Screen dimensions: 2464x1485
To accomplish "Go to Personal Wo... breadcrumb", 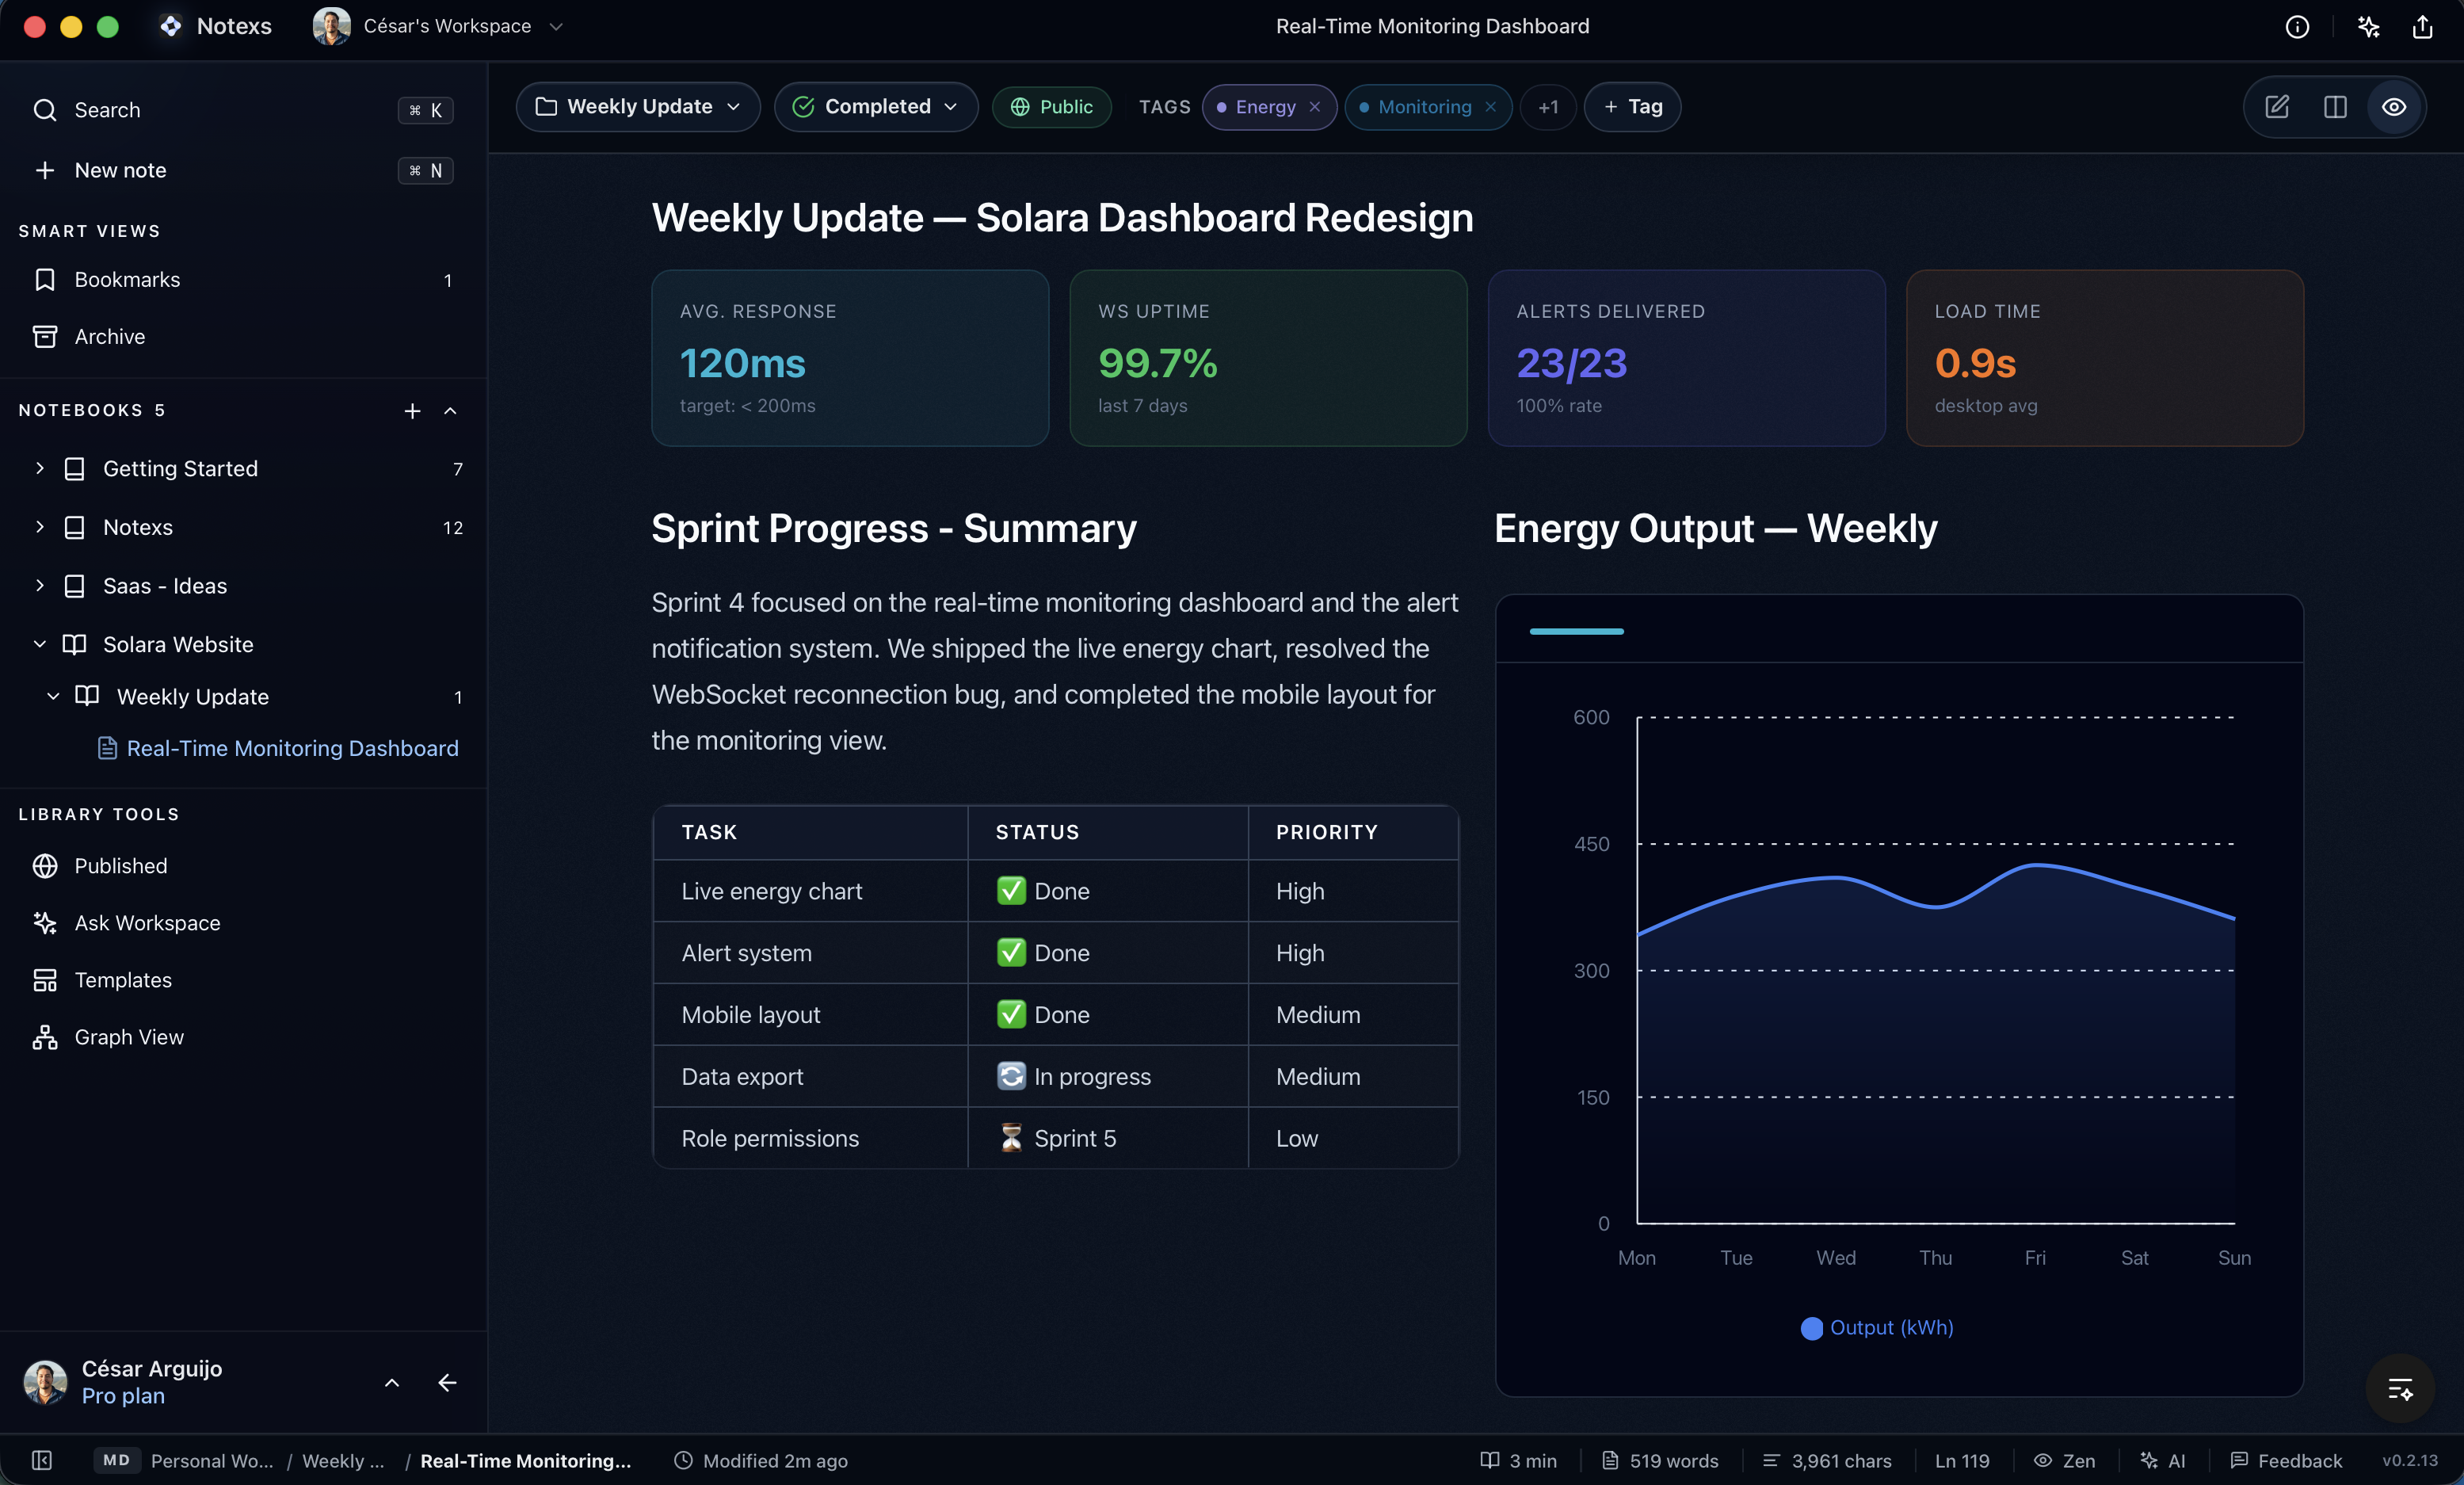I will click(212, 1461).
